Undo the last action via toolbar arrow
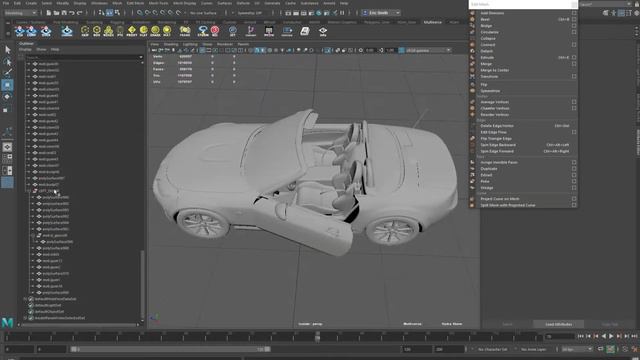Viewport: 640px width, 360px height. click(72, 13)
